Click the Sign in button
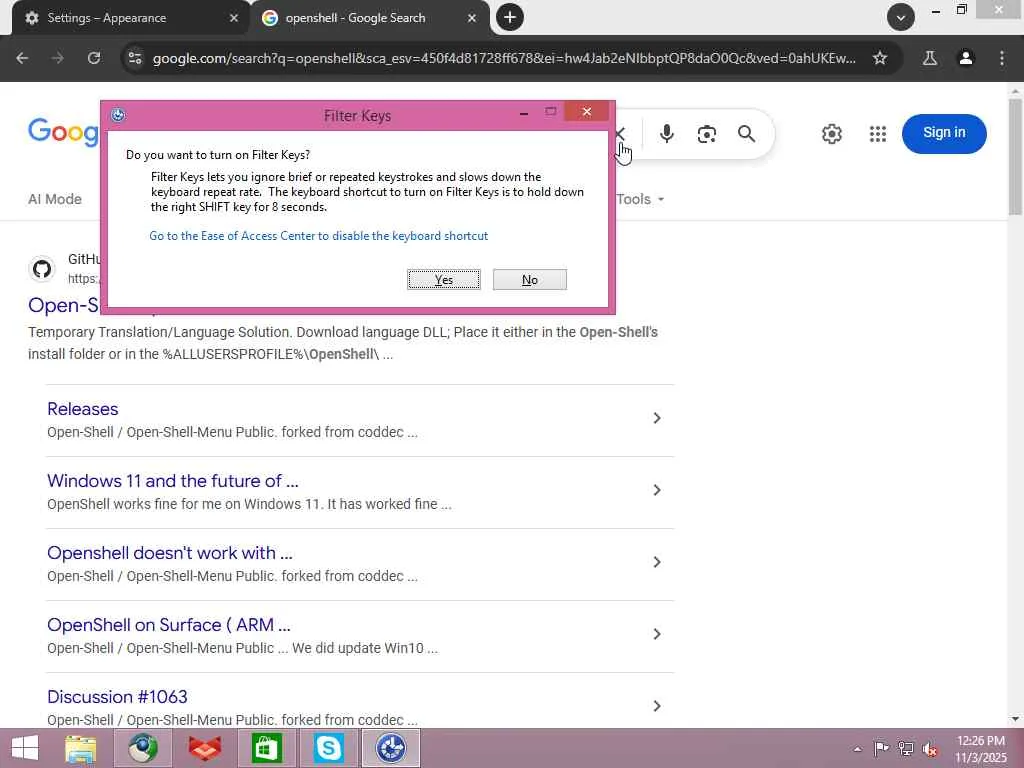1024x768 pixels. tap(944, 133)
